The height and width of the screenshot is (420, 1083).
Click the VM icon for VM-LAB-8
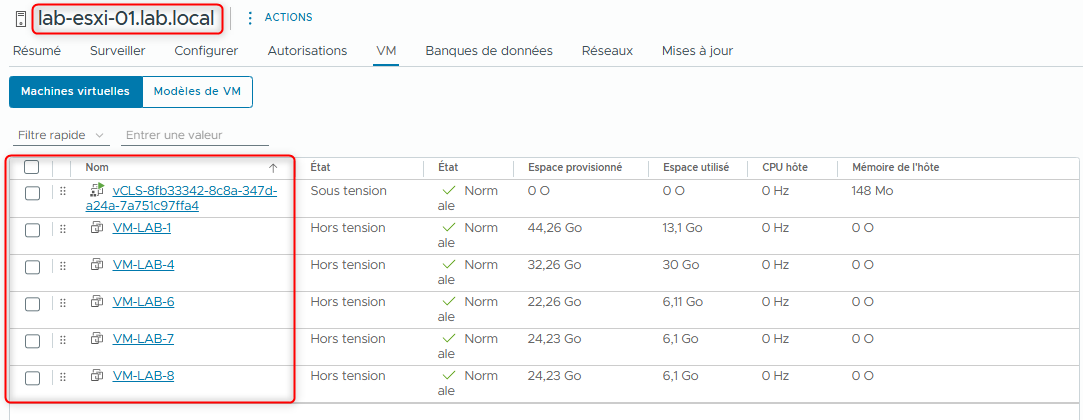tap(97, 376)
